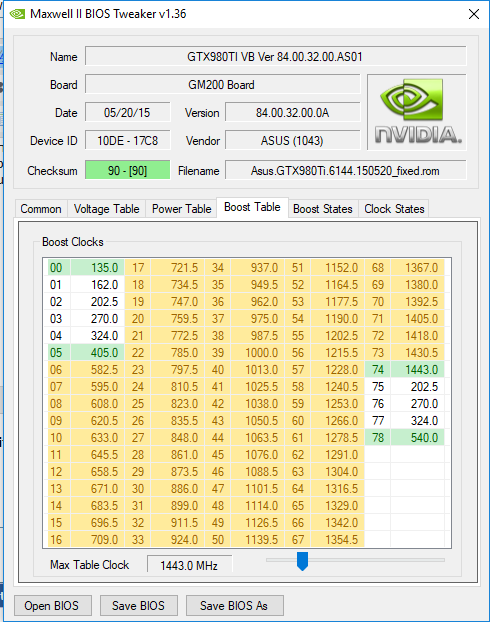Click index cell 00 in Boost Clocks
The height and width of the screenshot is (622, 490).
(59, 268)
